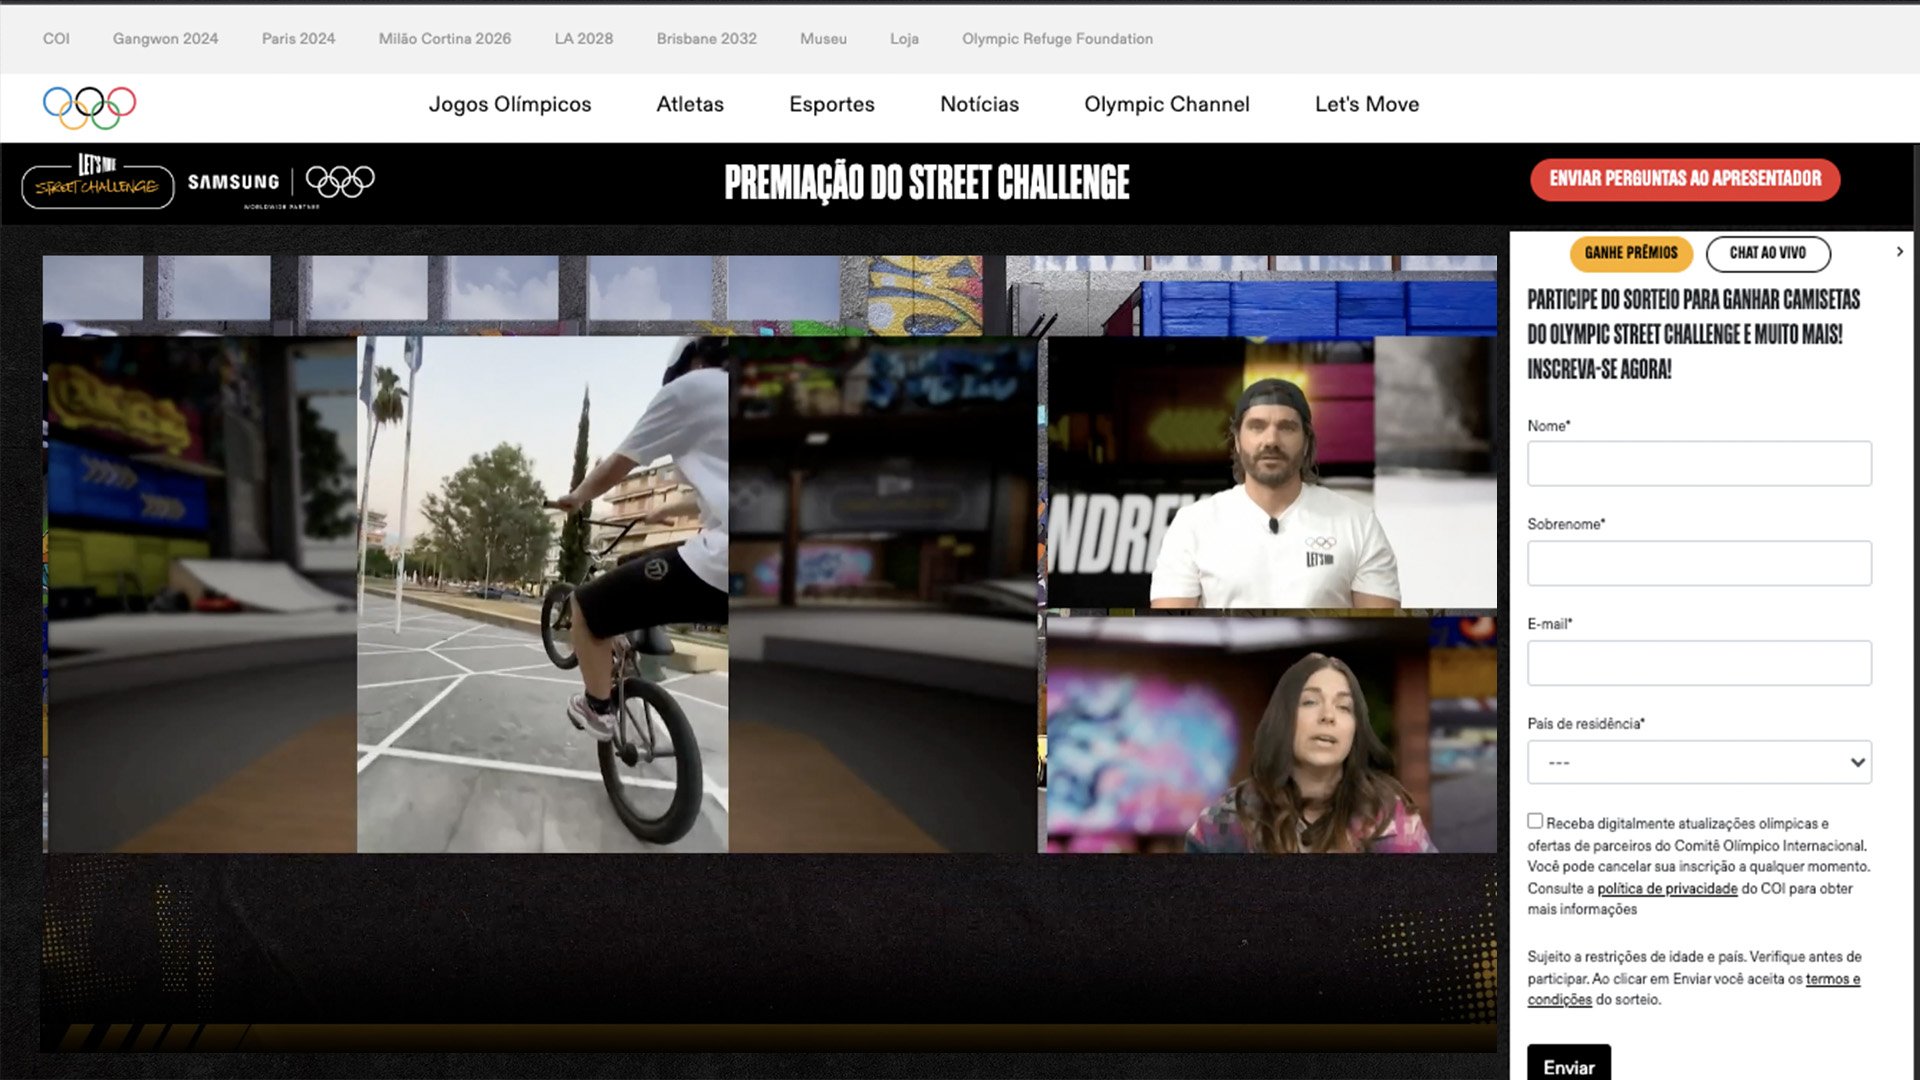Open the Notícias menu
This screenshot has height=1080, width=1920.
click(979, 104)
